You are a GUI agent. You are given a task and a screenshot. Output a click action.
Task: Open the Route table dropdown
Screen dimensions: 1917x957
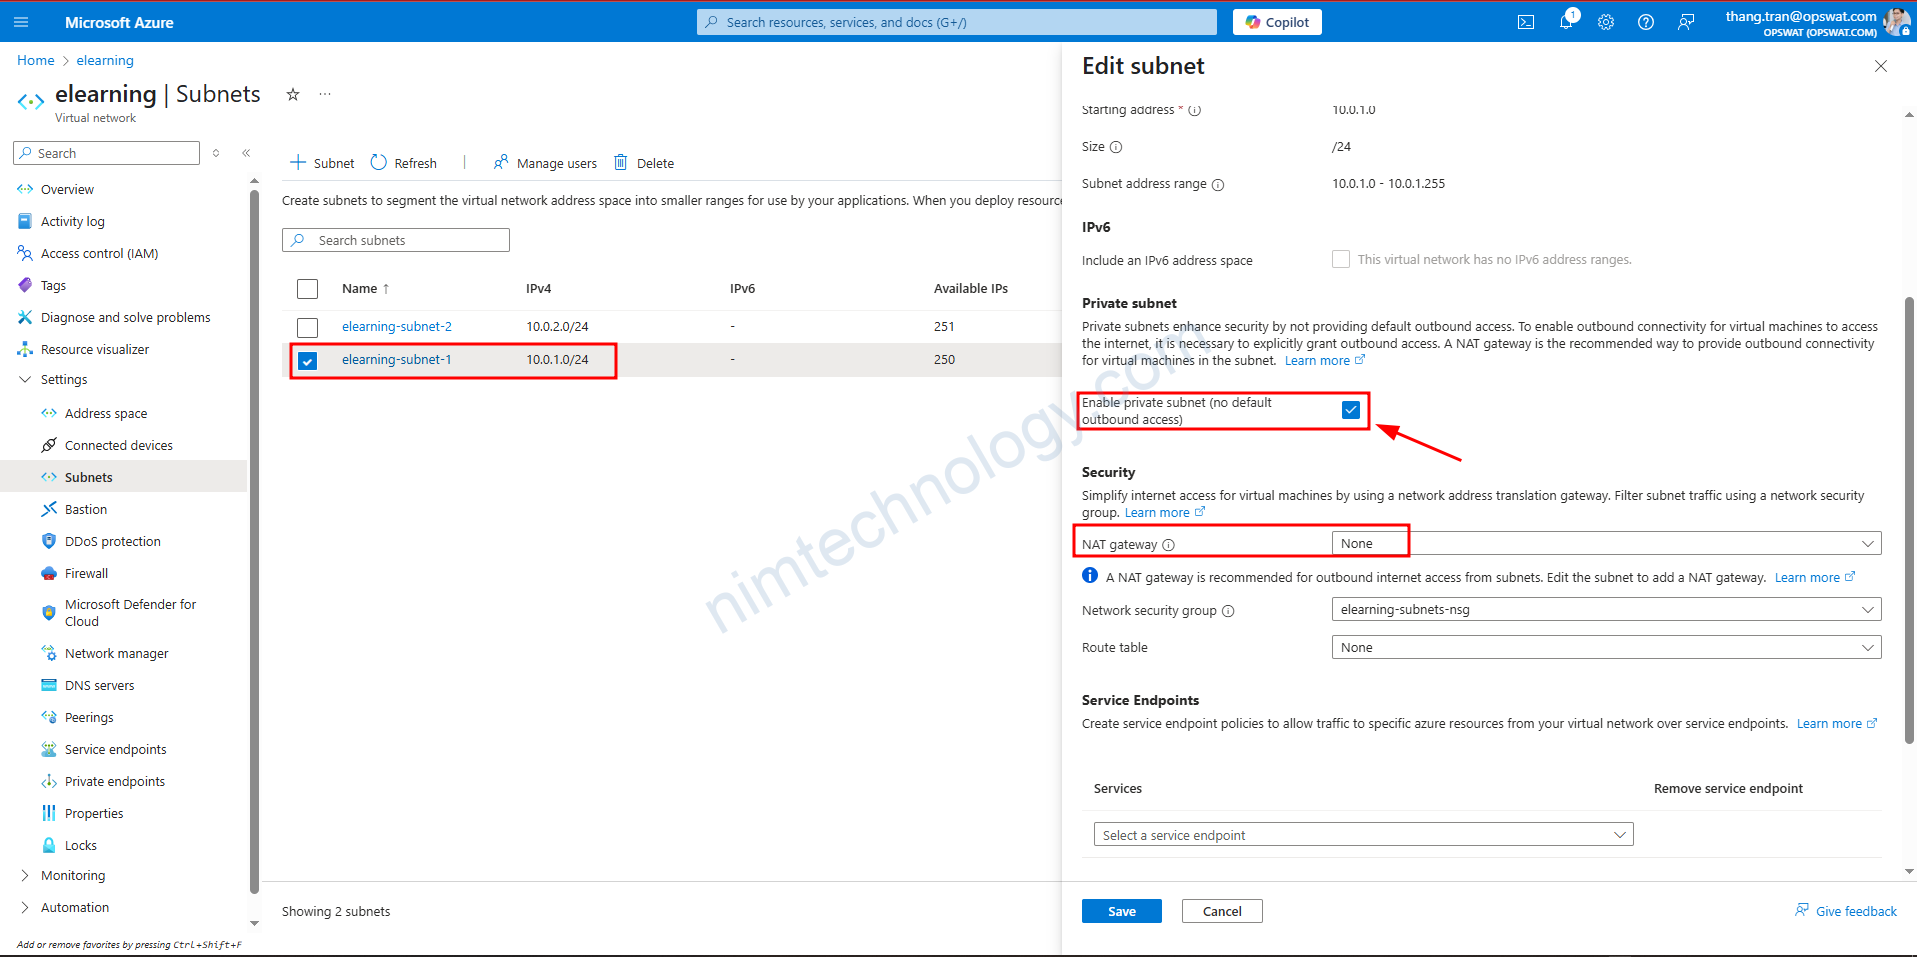point(1606,647)
